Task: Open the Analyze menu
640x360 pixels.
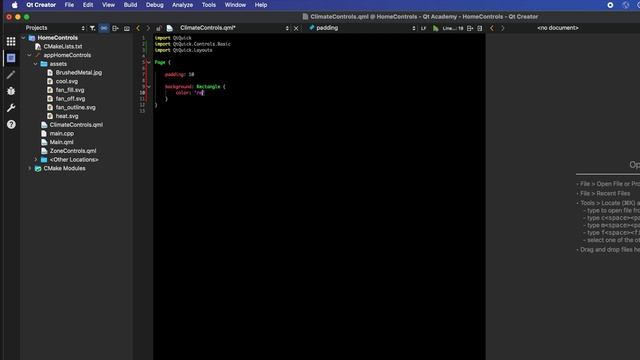Action: (x=182, y=5)
